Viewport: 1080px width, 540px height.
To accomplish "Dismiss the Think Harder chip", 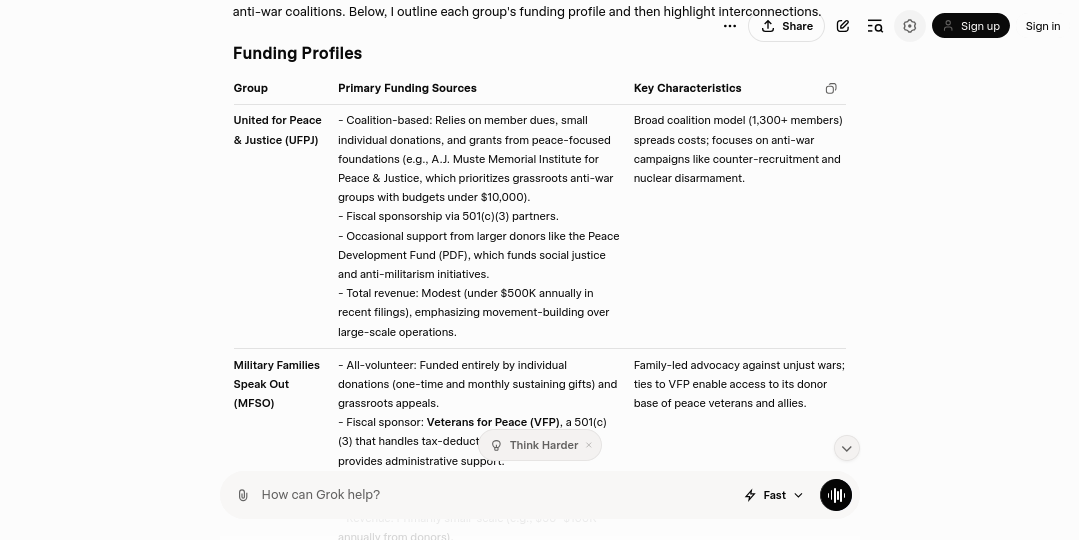I will point(589,445).
